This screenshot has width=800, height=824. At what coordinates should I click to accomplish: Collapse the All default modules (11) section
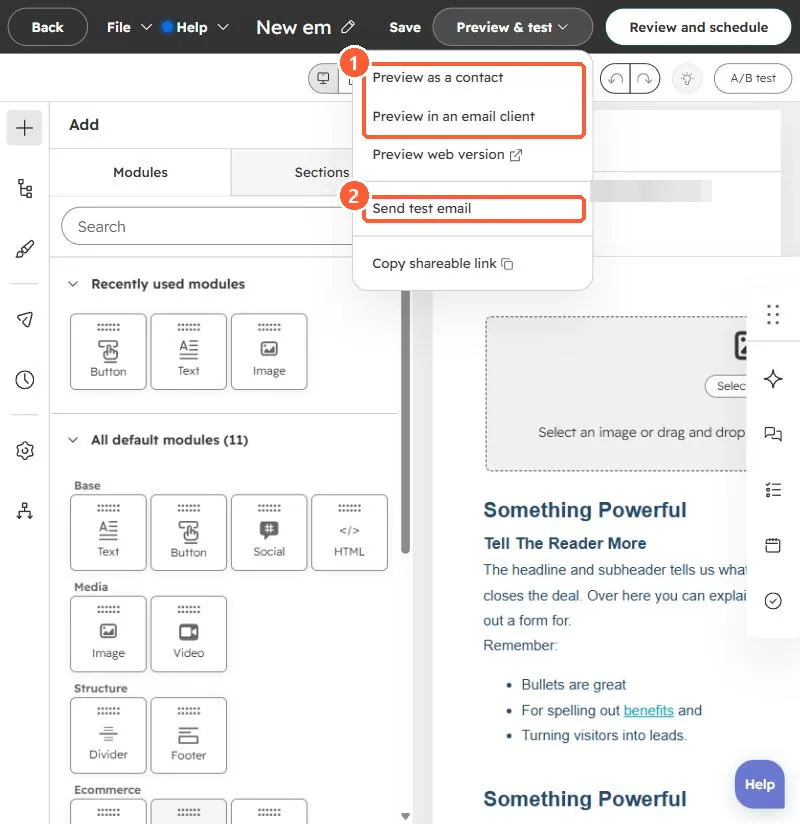[x=73, y=440]
